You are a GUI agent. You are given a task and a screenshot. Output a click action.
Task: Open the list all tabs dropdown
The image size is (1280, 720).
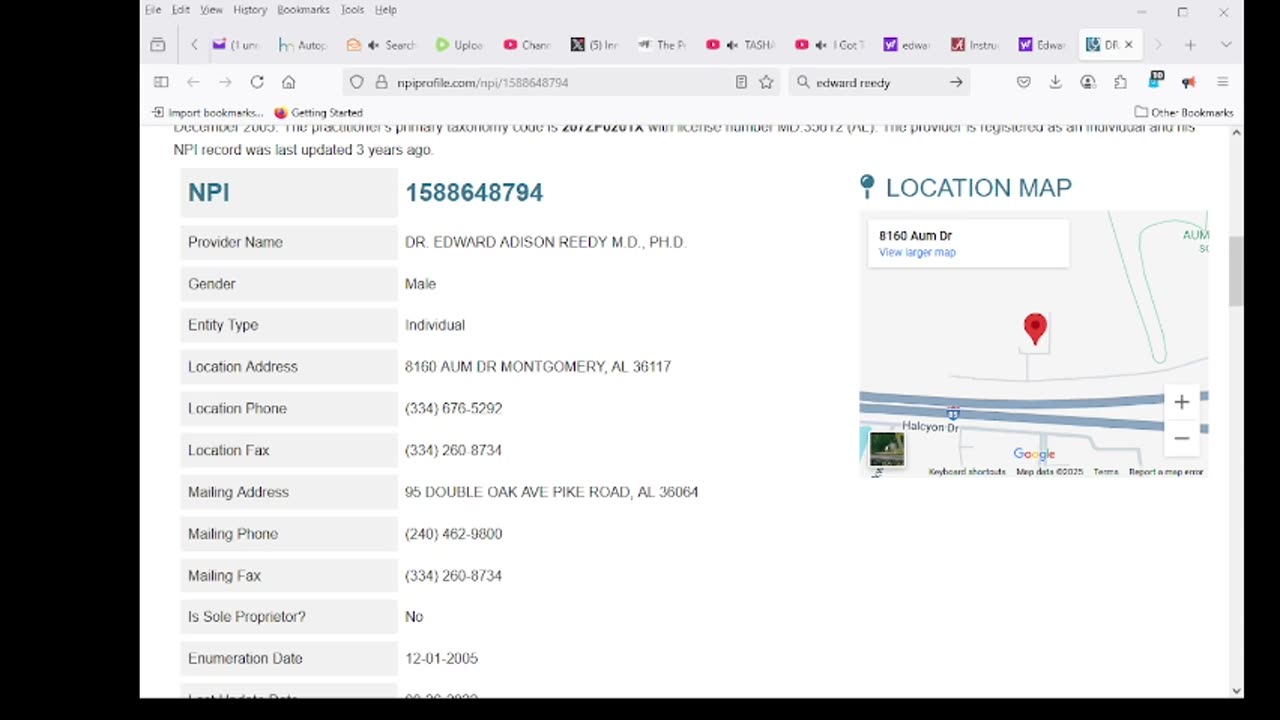coord(1225,45)
